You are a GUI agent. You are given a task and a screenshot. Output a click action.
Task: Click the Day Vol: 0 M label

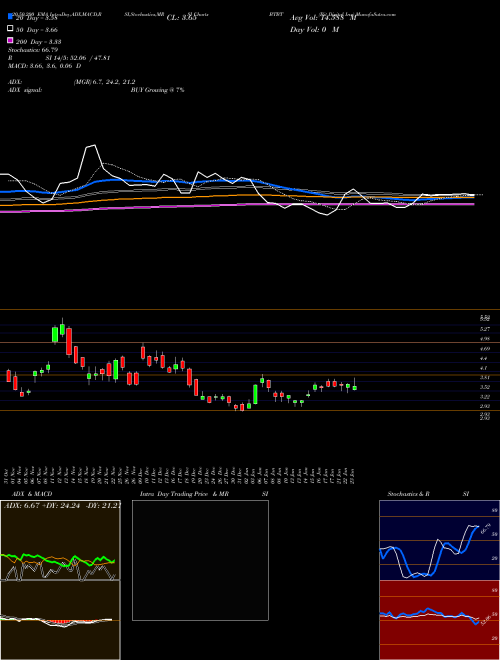(x=314, y=29)
